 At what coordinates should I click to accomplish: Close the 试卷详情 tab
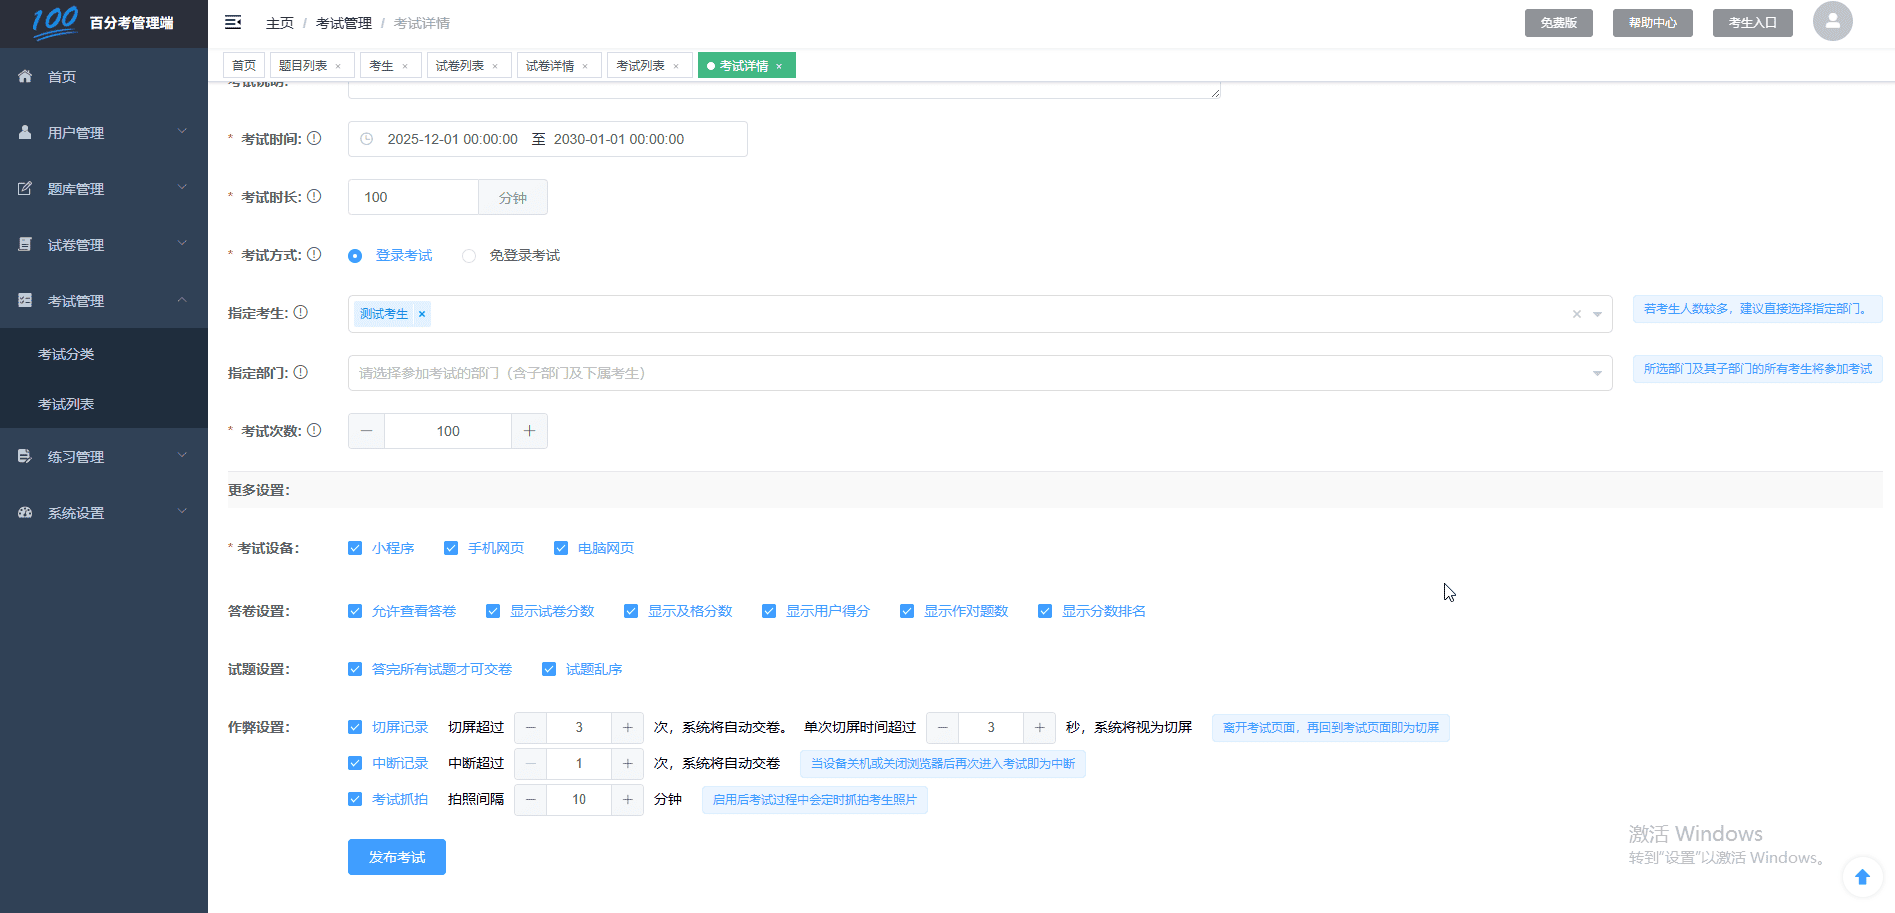point(585,67)
